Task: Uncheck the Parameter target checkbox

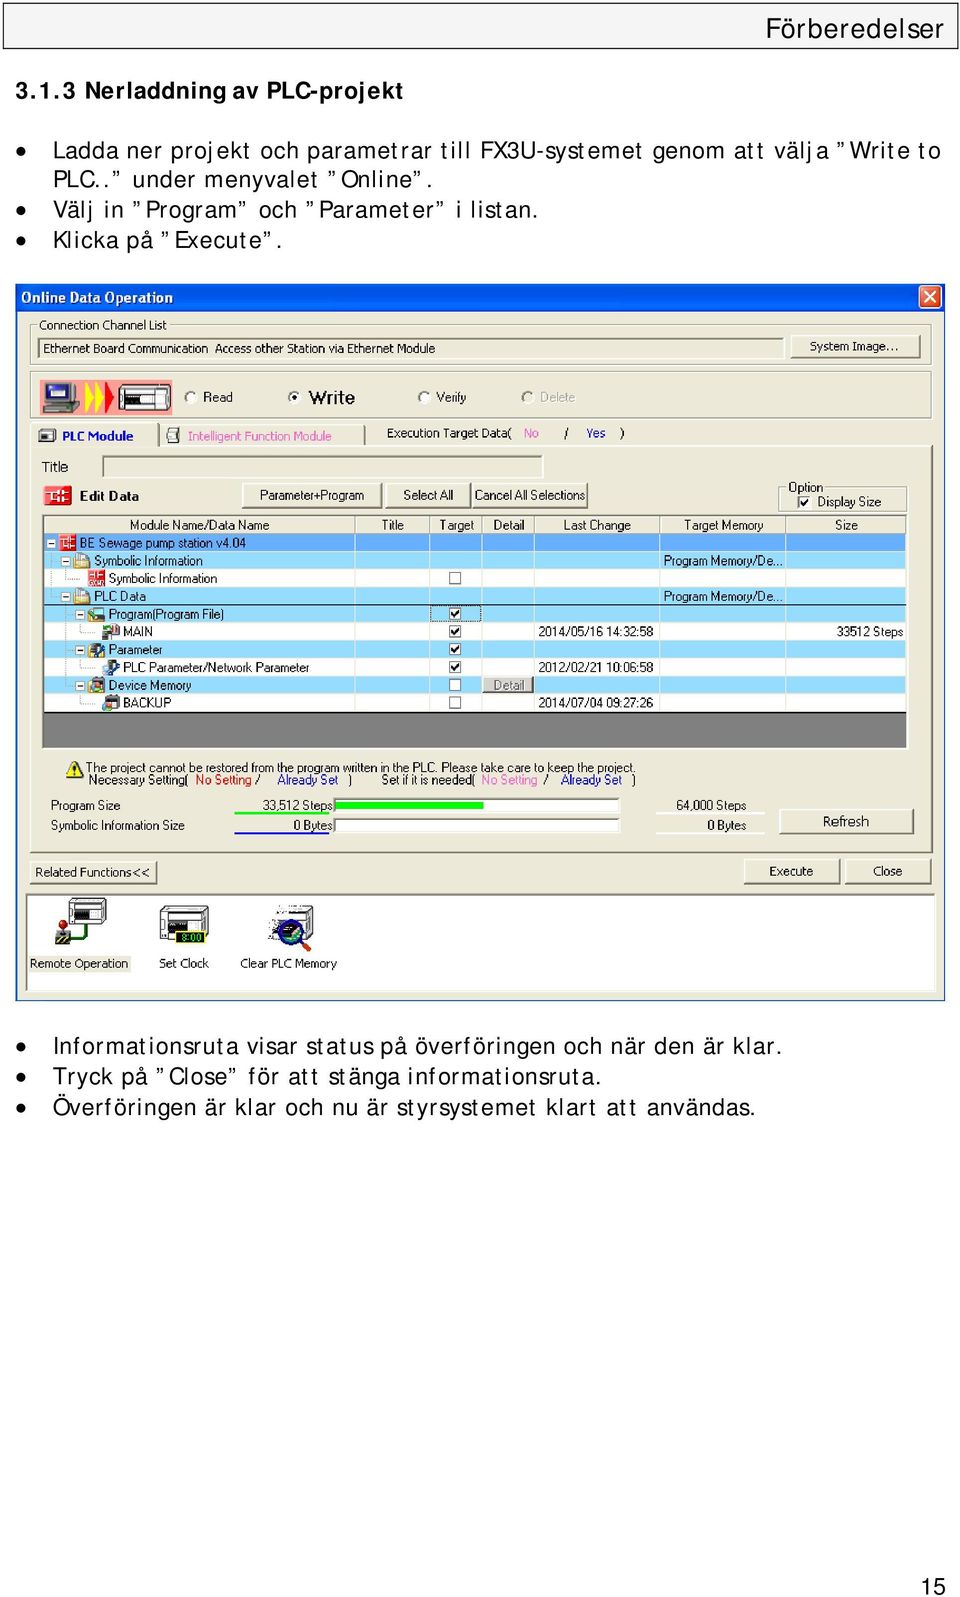Action: pyautogui.click(x=455, y=649)
